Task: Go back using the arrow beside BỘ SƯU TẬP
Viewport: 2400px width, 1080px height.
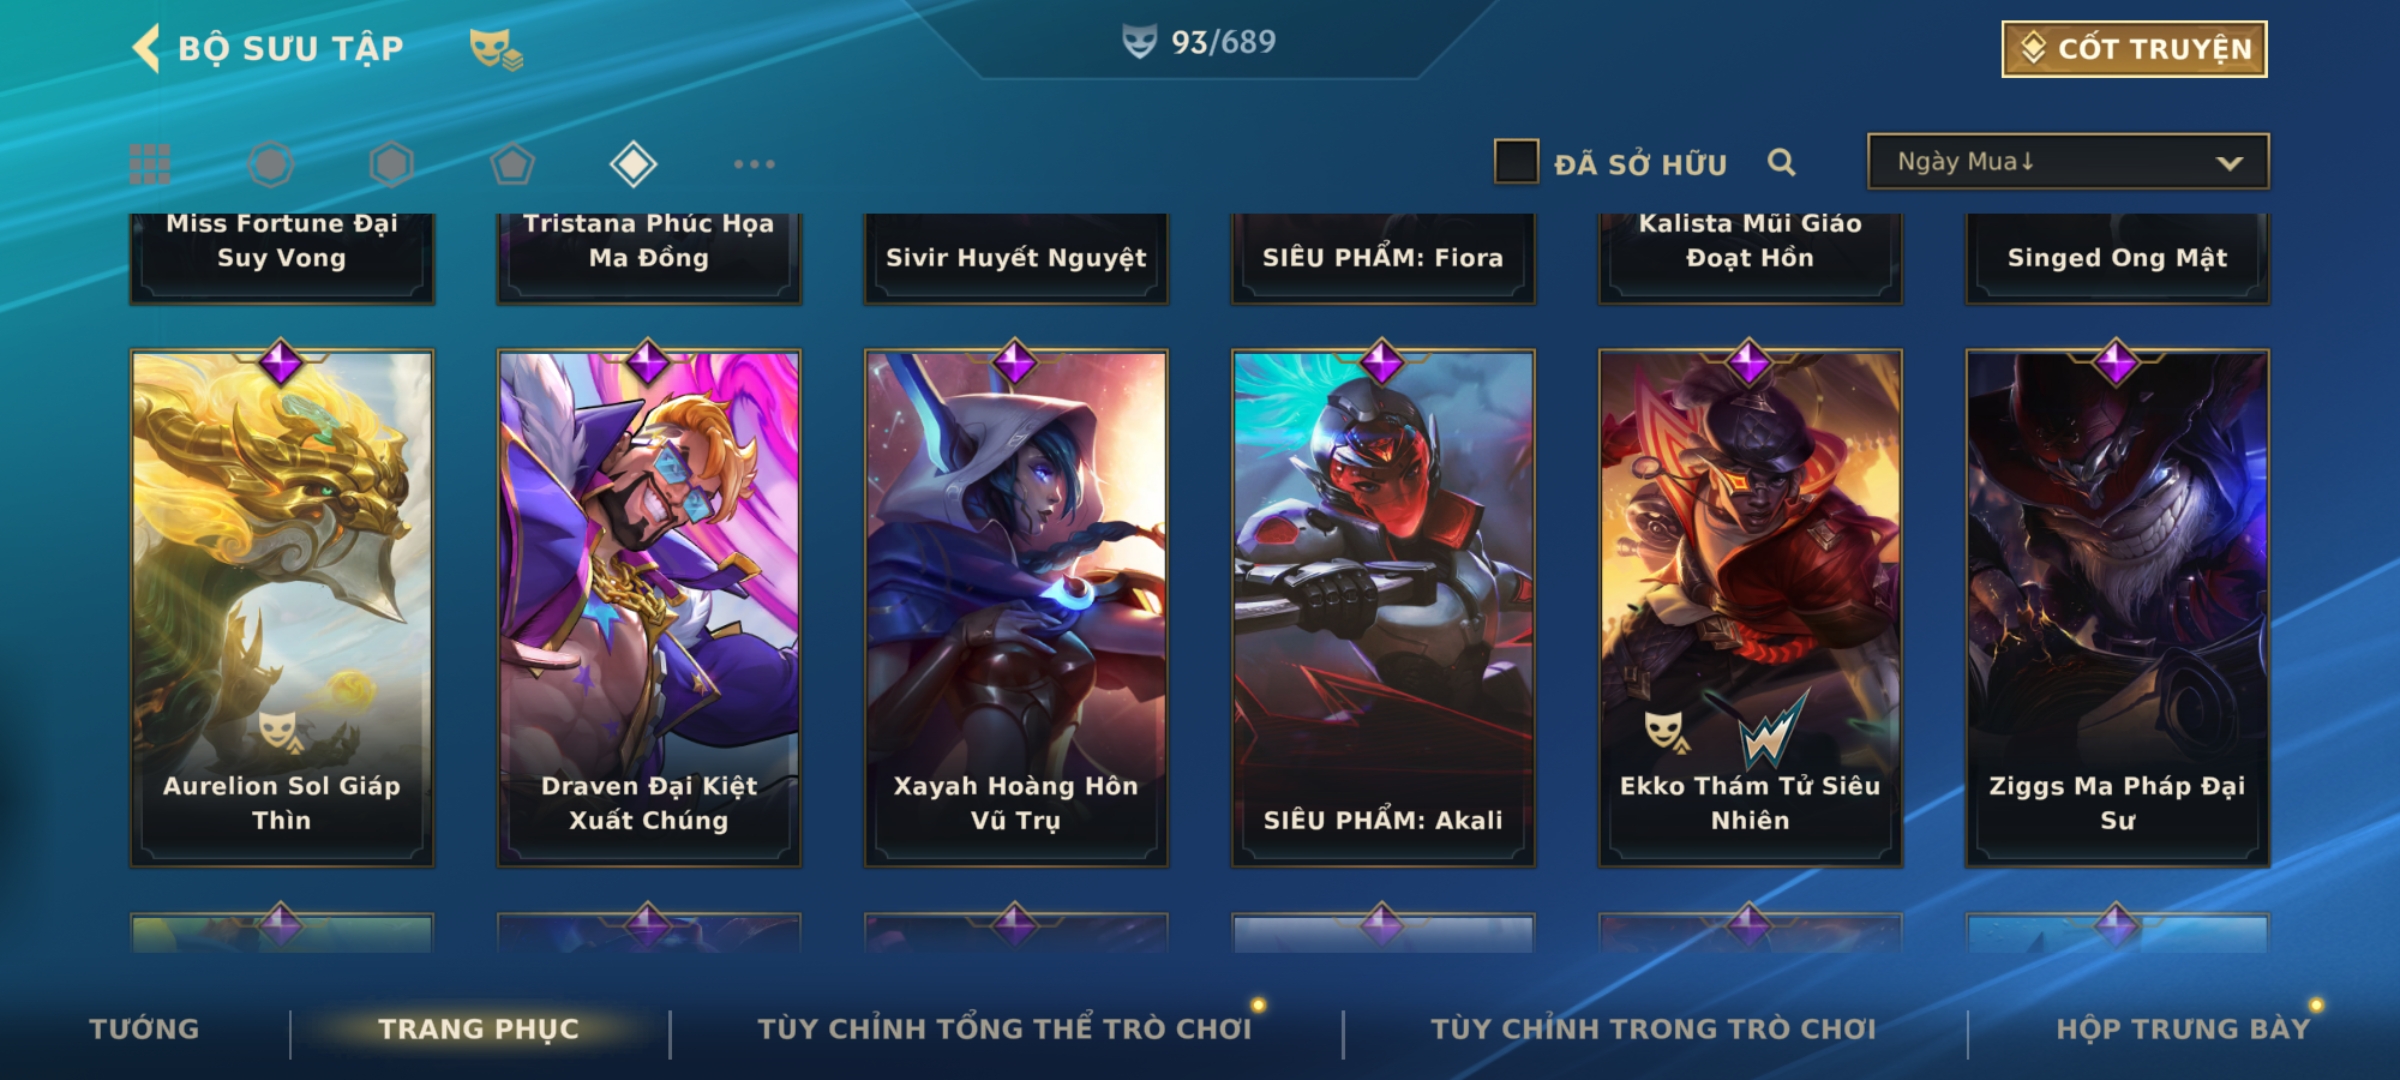Action: (x=147, y=48)
